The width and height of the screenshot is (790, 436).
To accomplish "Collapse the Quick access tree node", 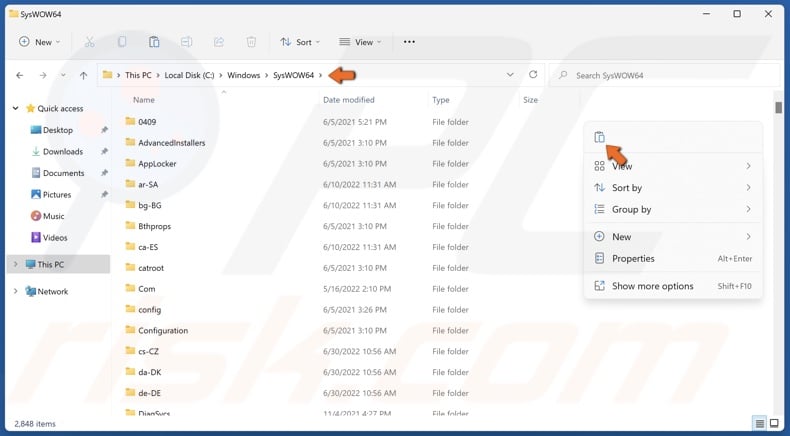I will tap(16, 108).
